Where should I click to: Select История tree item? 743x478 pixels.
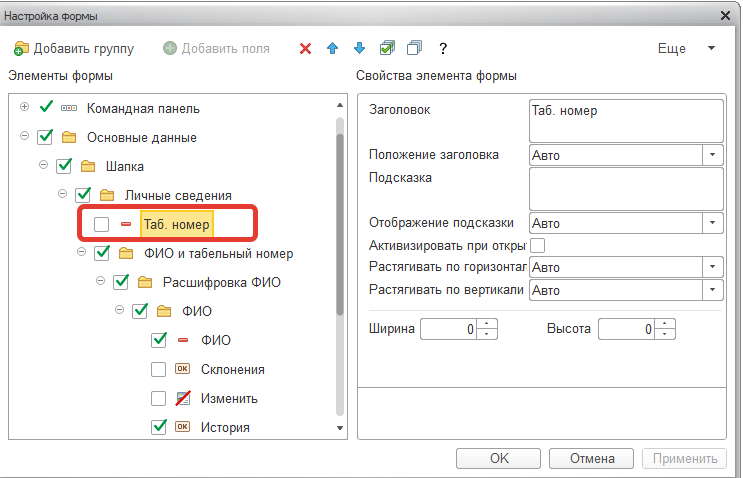tap(225, 427)
